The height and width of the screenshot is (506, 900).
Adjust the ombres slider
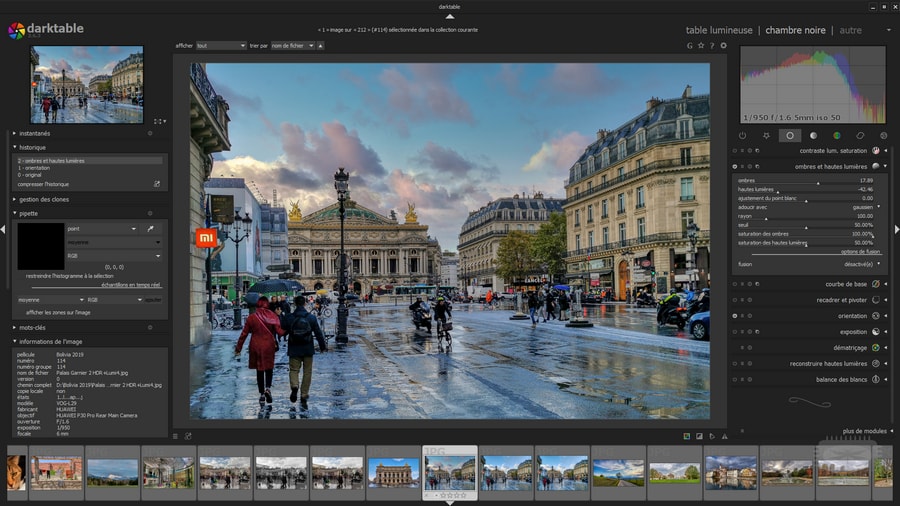[806, 181]
